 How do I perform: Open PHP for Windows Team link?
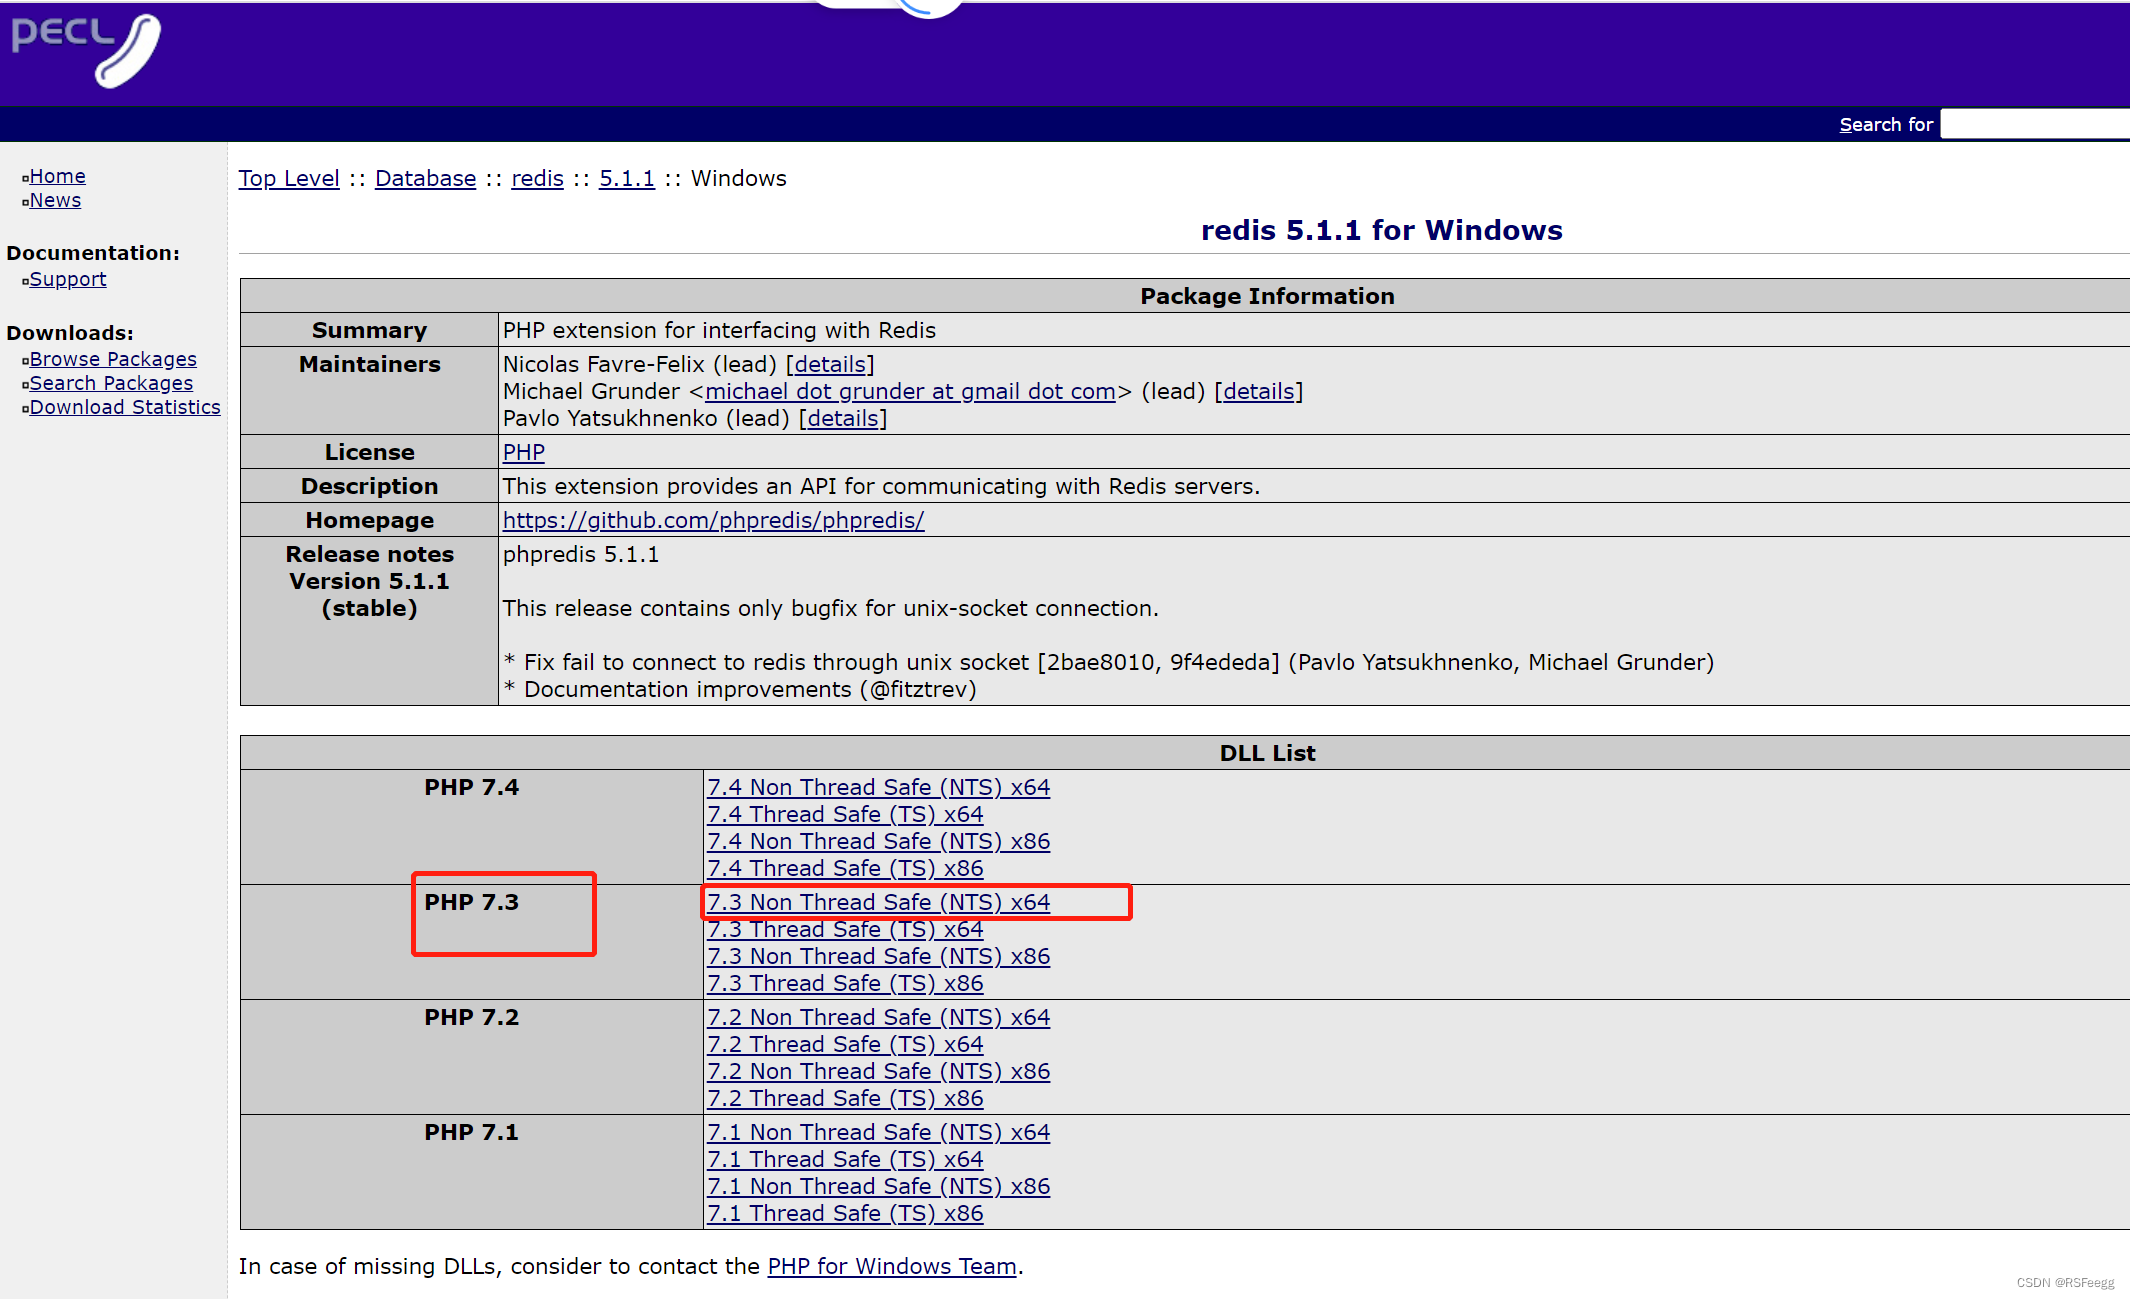(x=892, y=1266)
